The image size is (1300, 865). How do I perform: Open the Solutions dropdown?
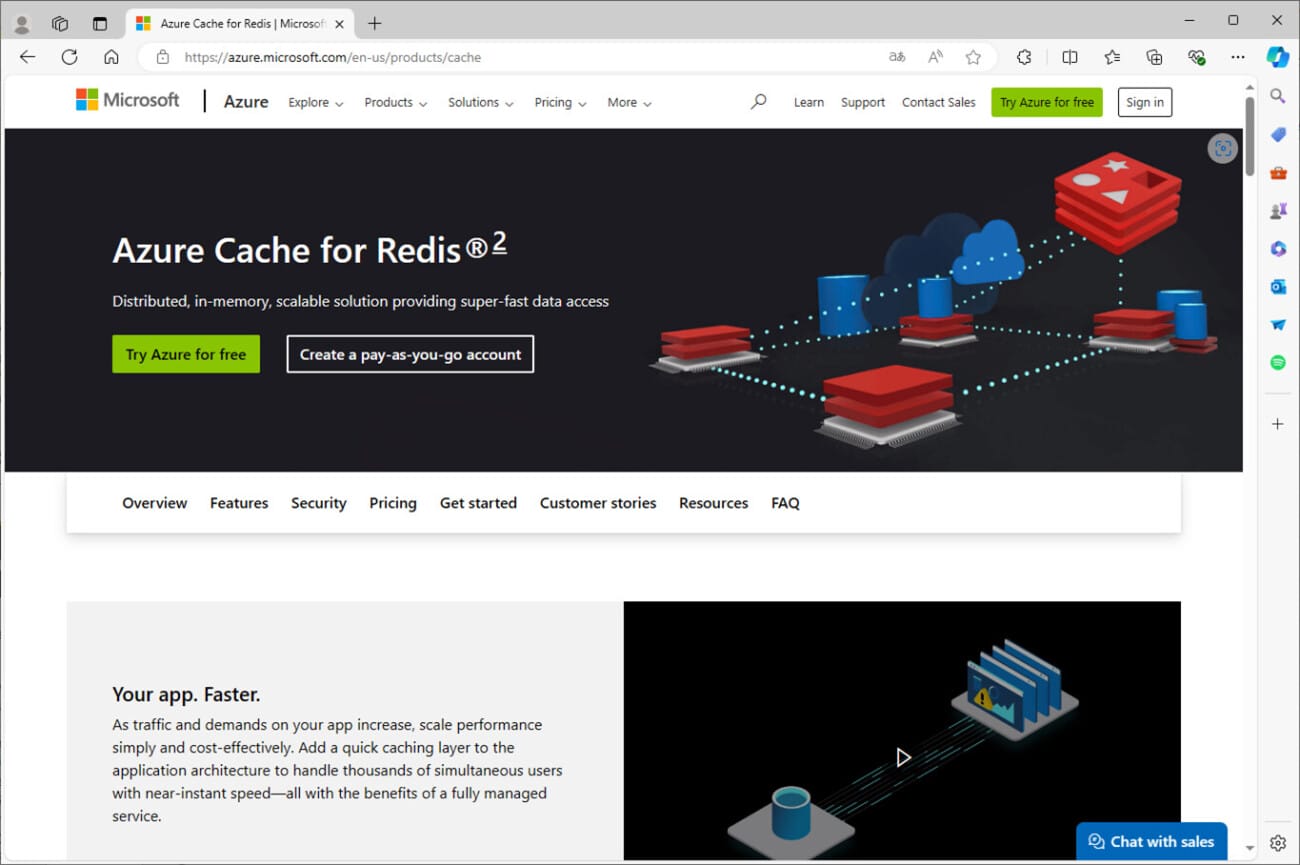pos(480,102)
